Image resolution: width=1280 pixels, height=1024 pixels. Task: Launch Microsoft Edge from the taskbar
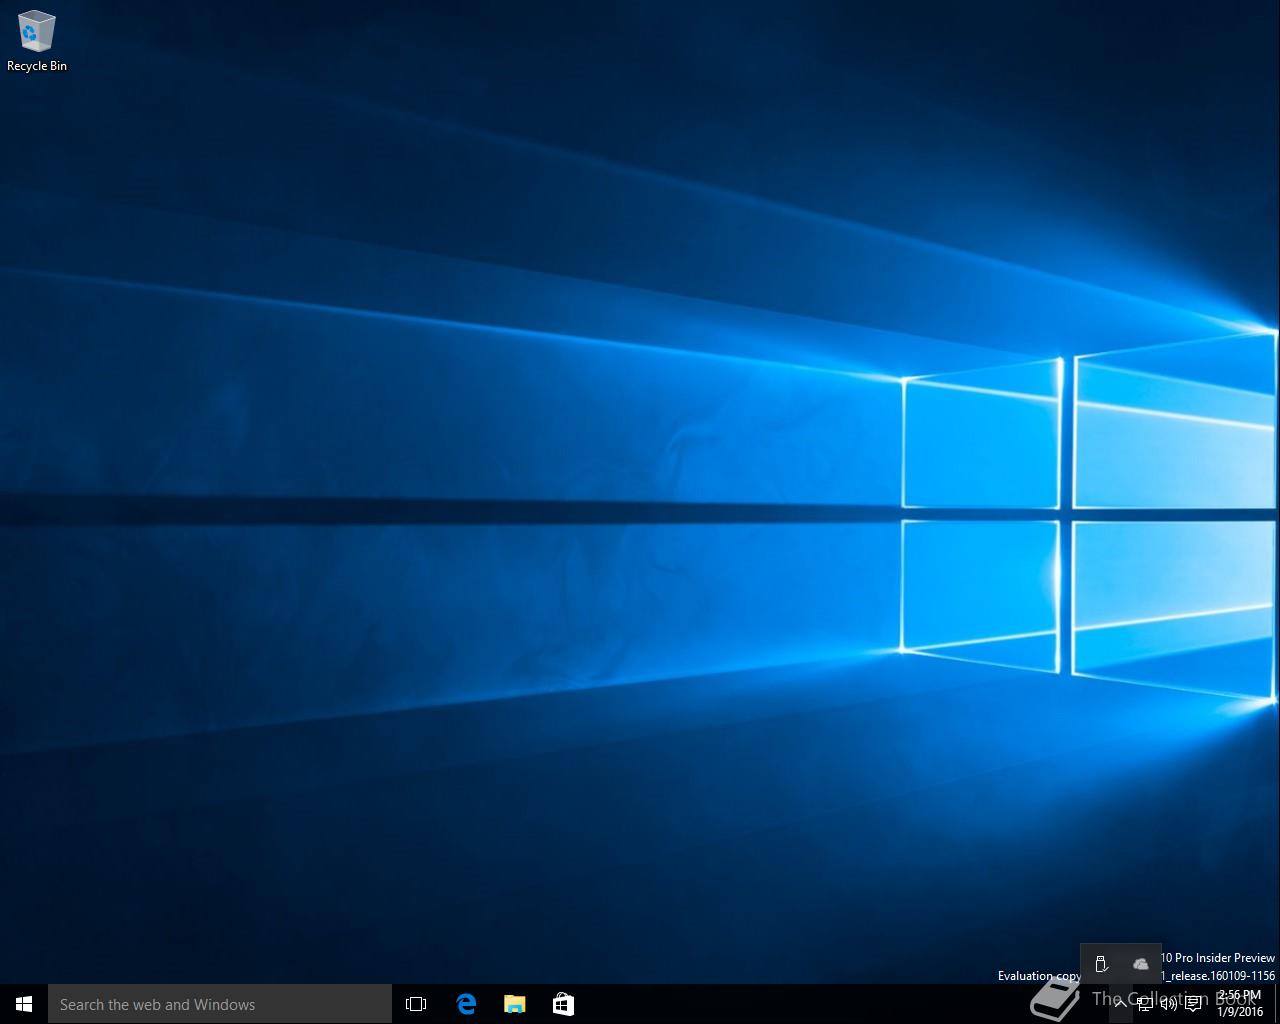(x=465, y=1004)
